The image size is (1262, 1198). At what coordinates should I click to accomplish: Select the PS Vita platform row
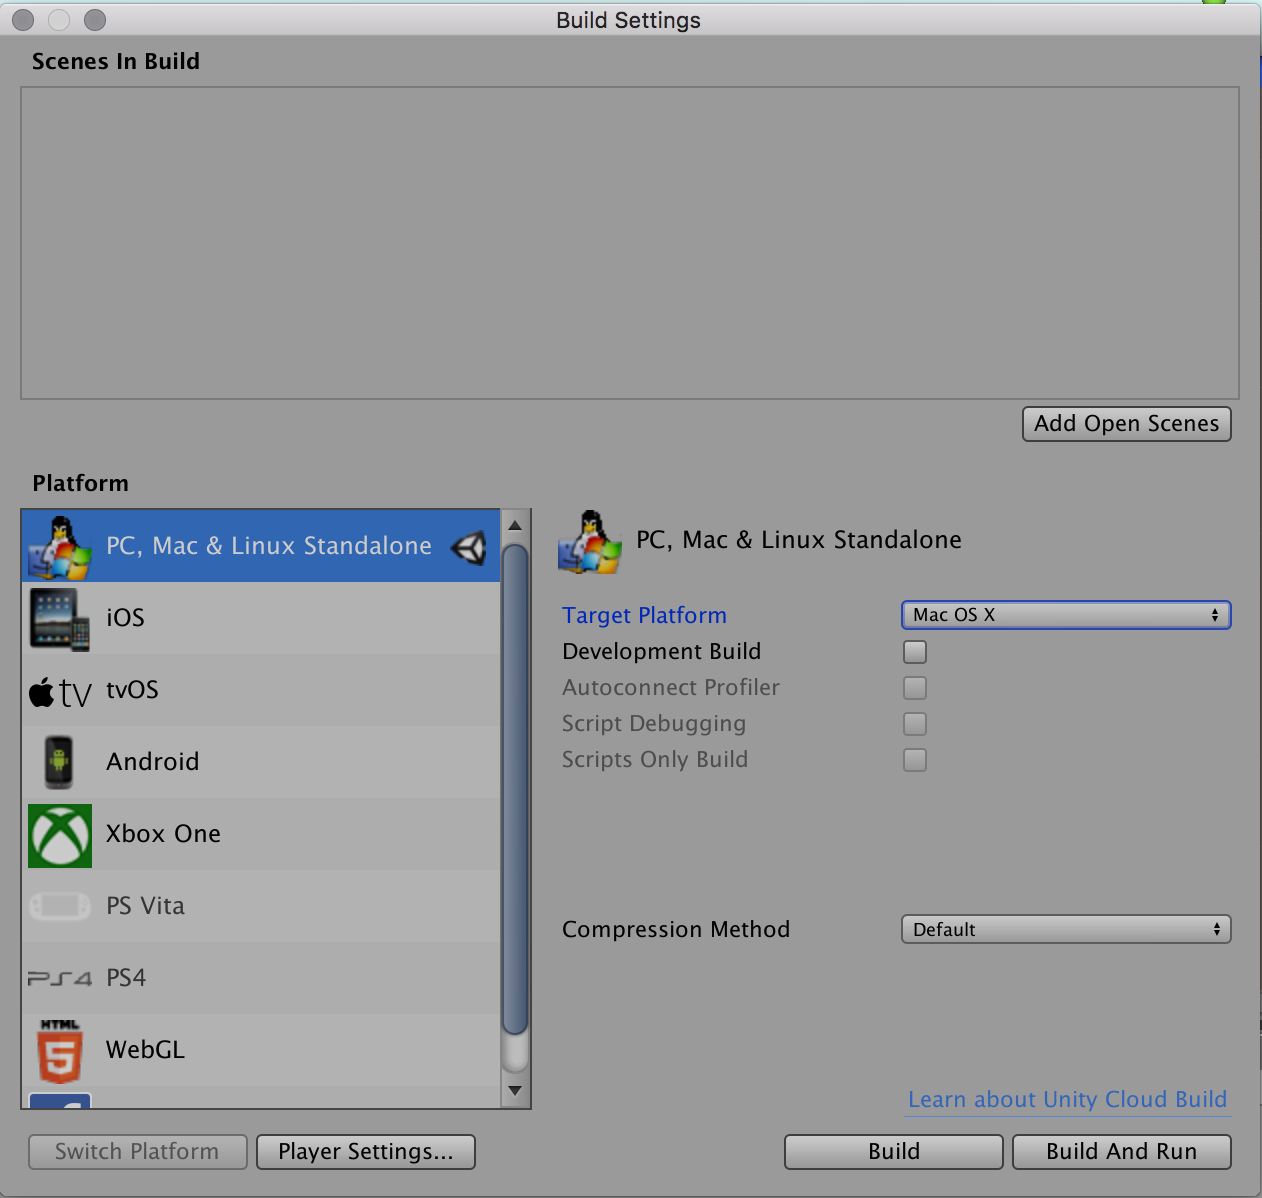coord(261,906)
